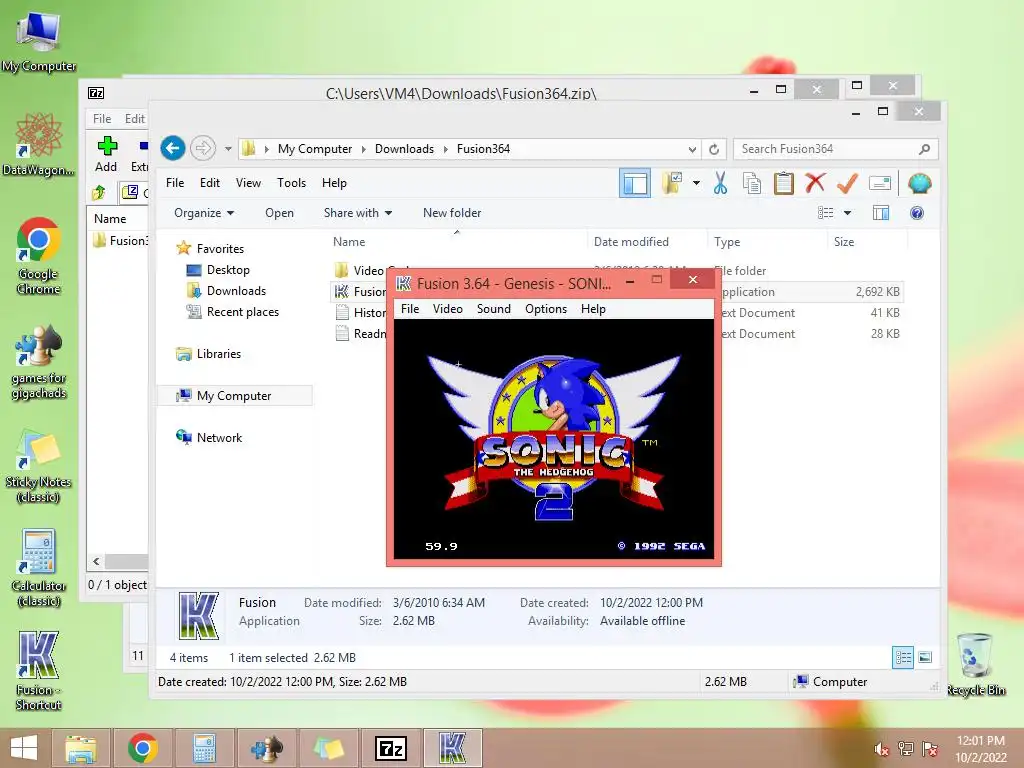This screenshot has height=768, width=1024.
Task: Click the Windows Start button
Action: pyautogui.click(x=24, y=748)
